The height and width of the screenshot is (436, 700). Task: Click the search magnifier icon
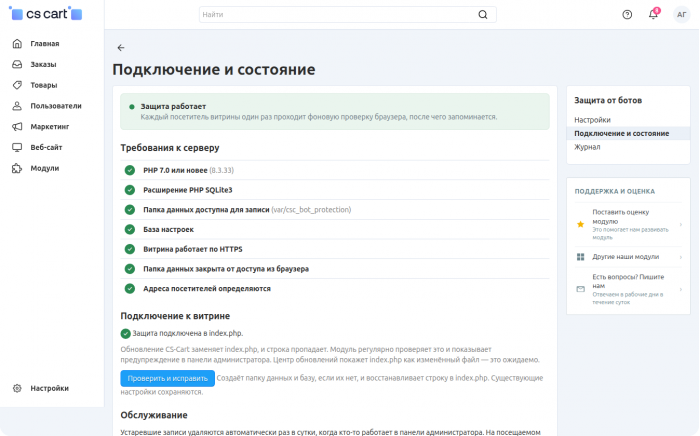(483, 15)
